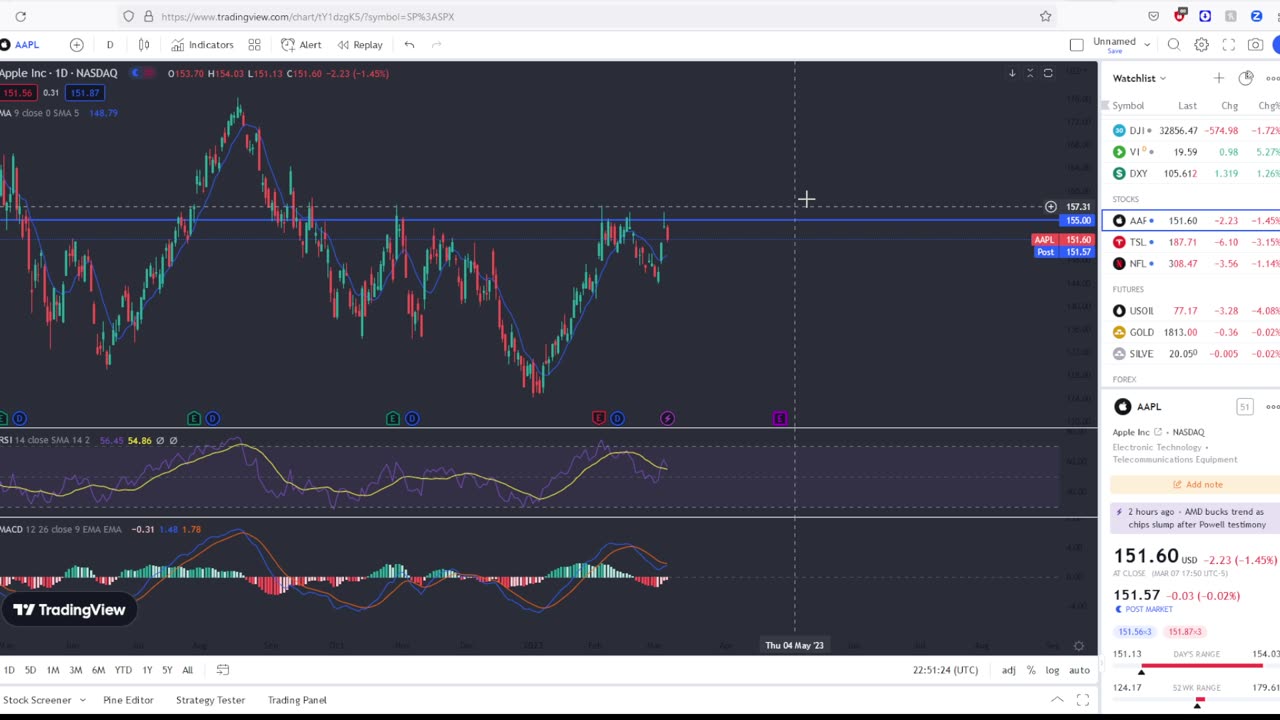Toggle auto scale
The width and height of the screenshot is (1280, 720).
[1079, 670]
